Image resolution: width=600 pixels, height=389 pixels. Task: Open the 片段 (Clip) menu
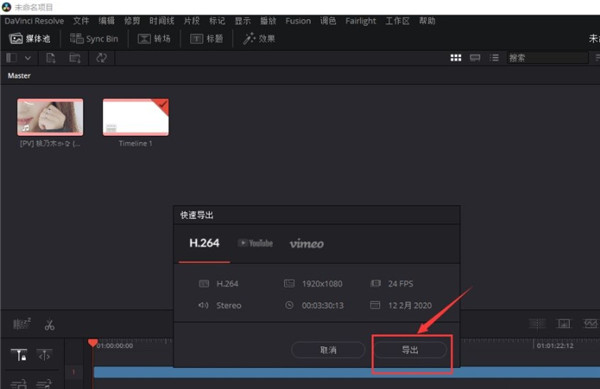[x=192, y=21]
